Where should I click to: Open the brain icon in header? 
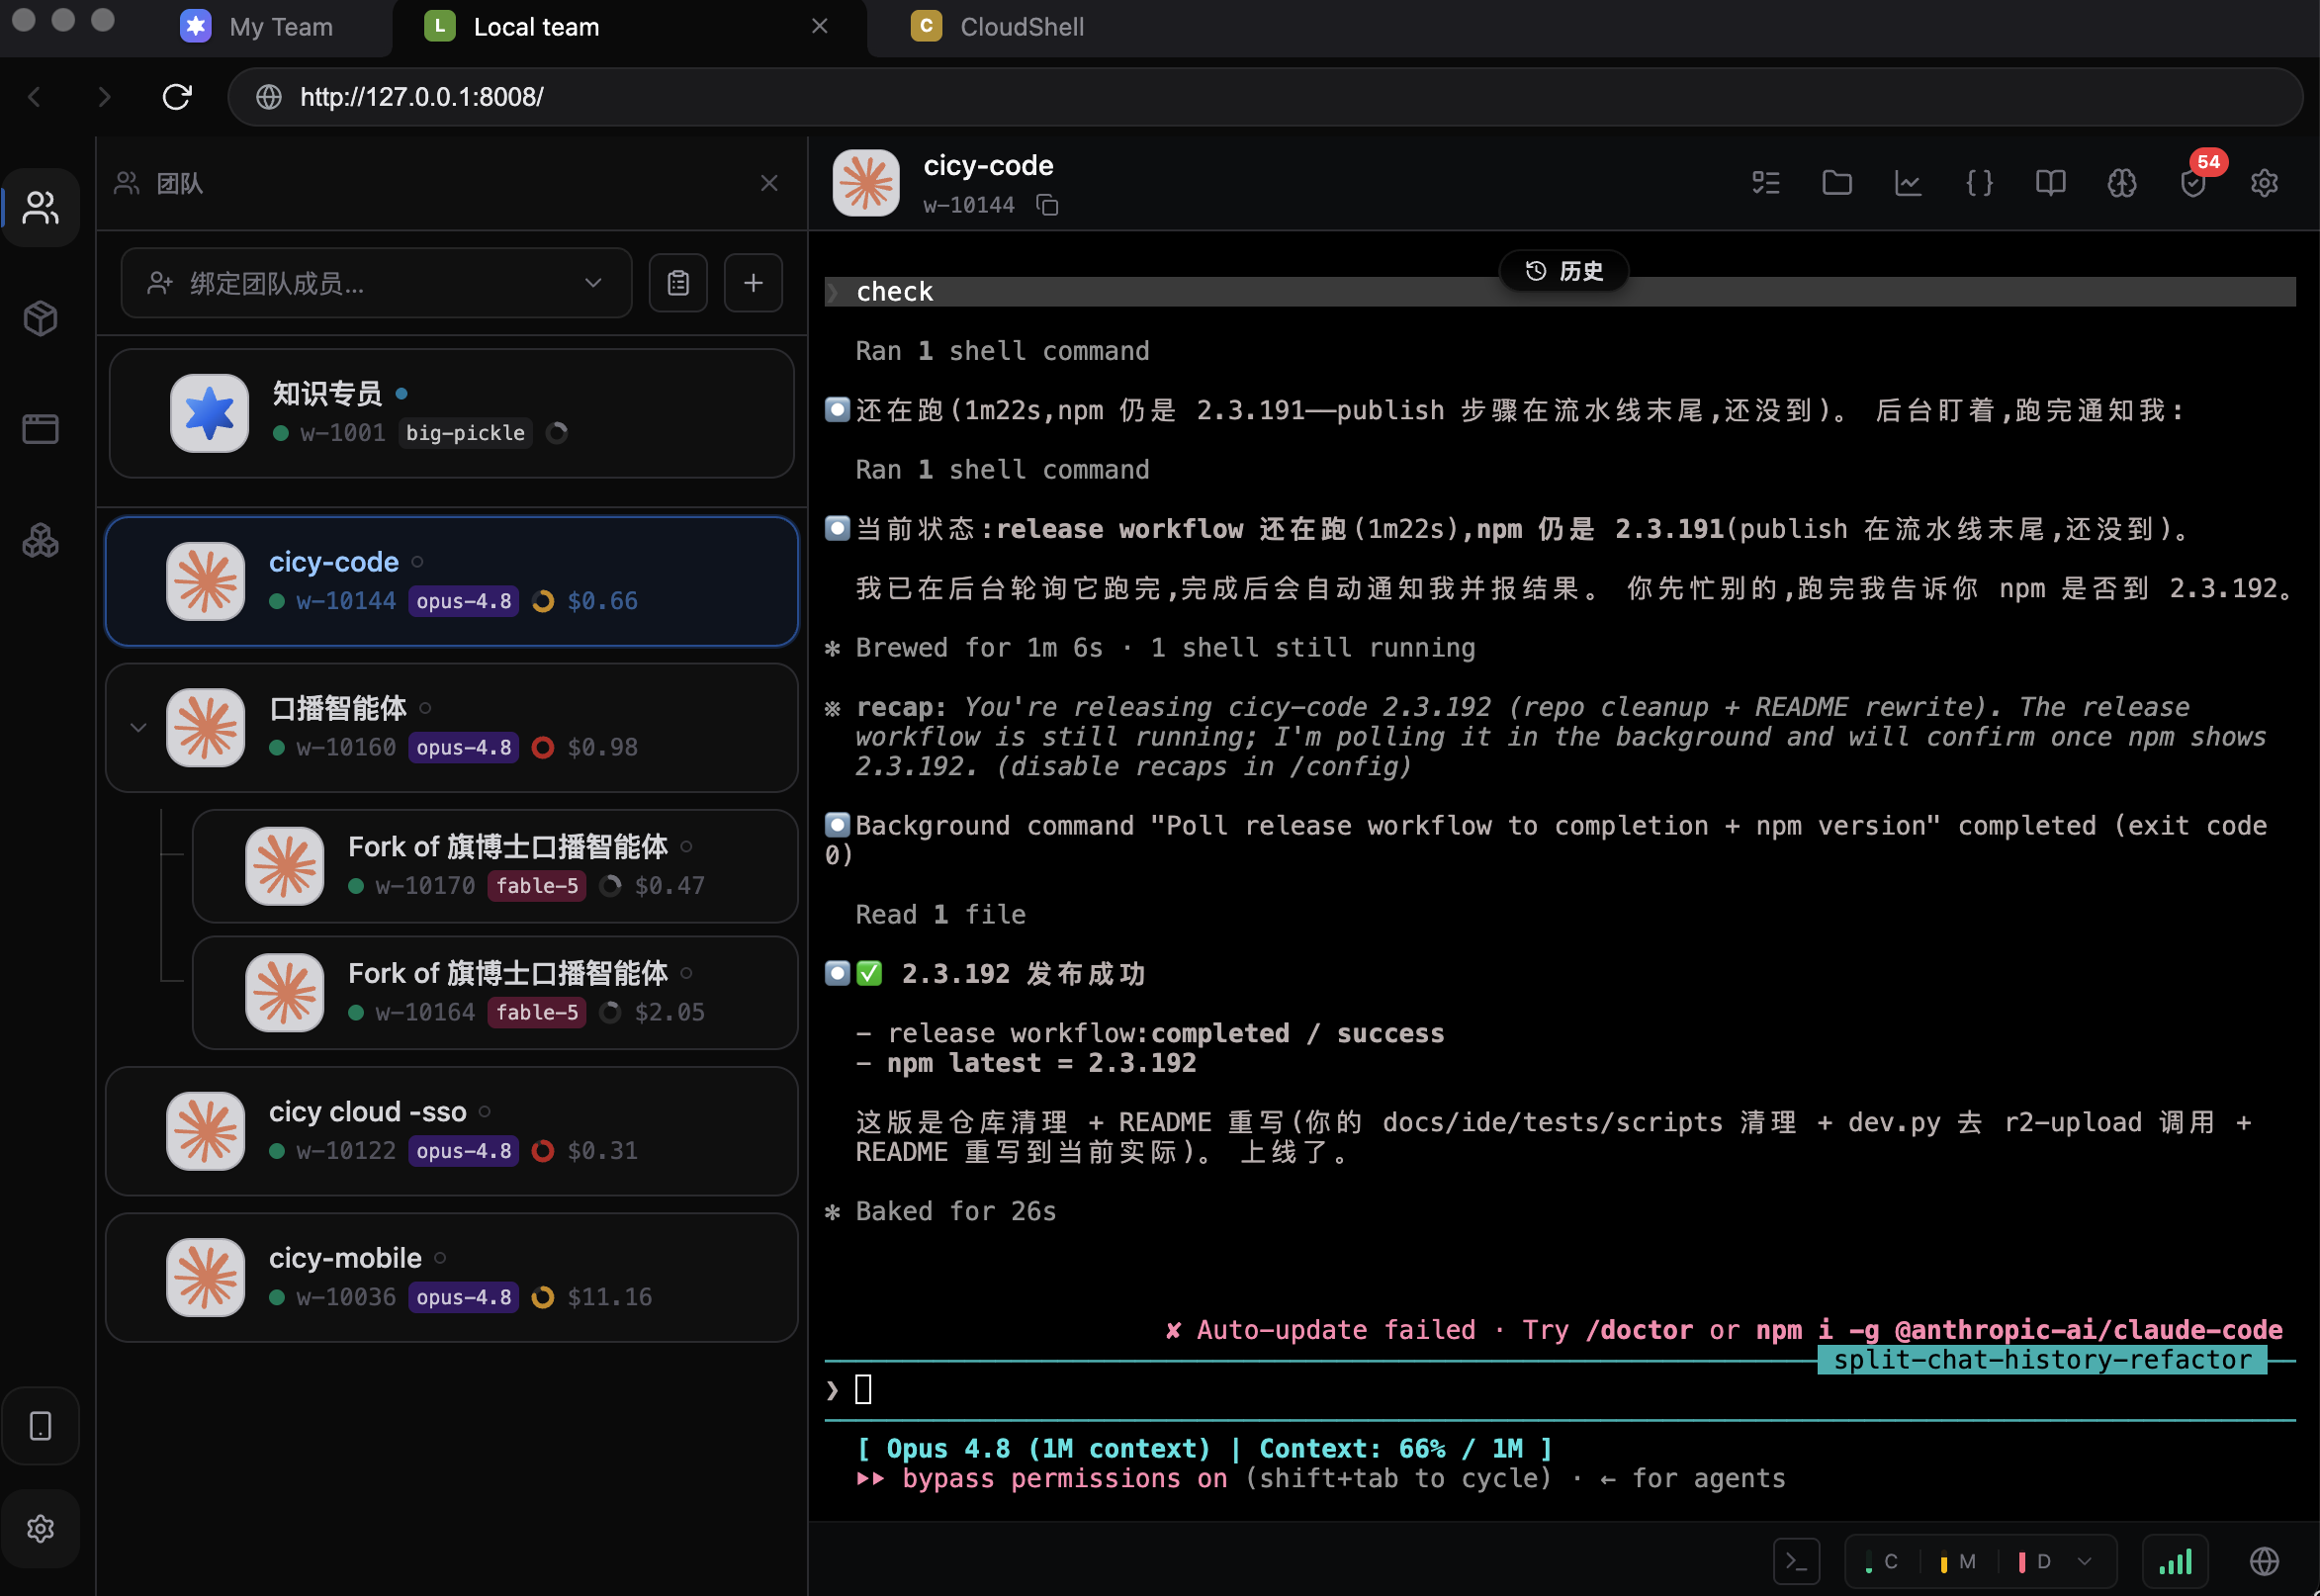(2121, 183)
